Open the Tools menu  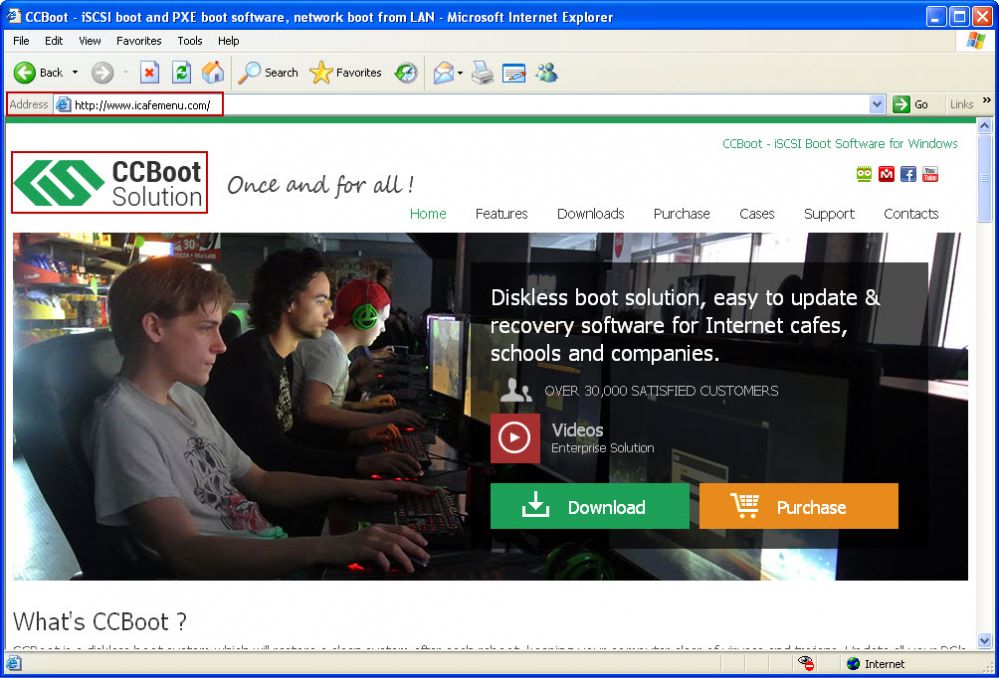coord(190,41)
